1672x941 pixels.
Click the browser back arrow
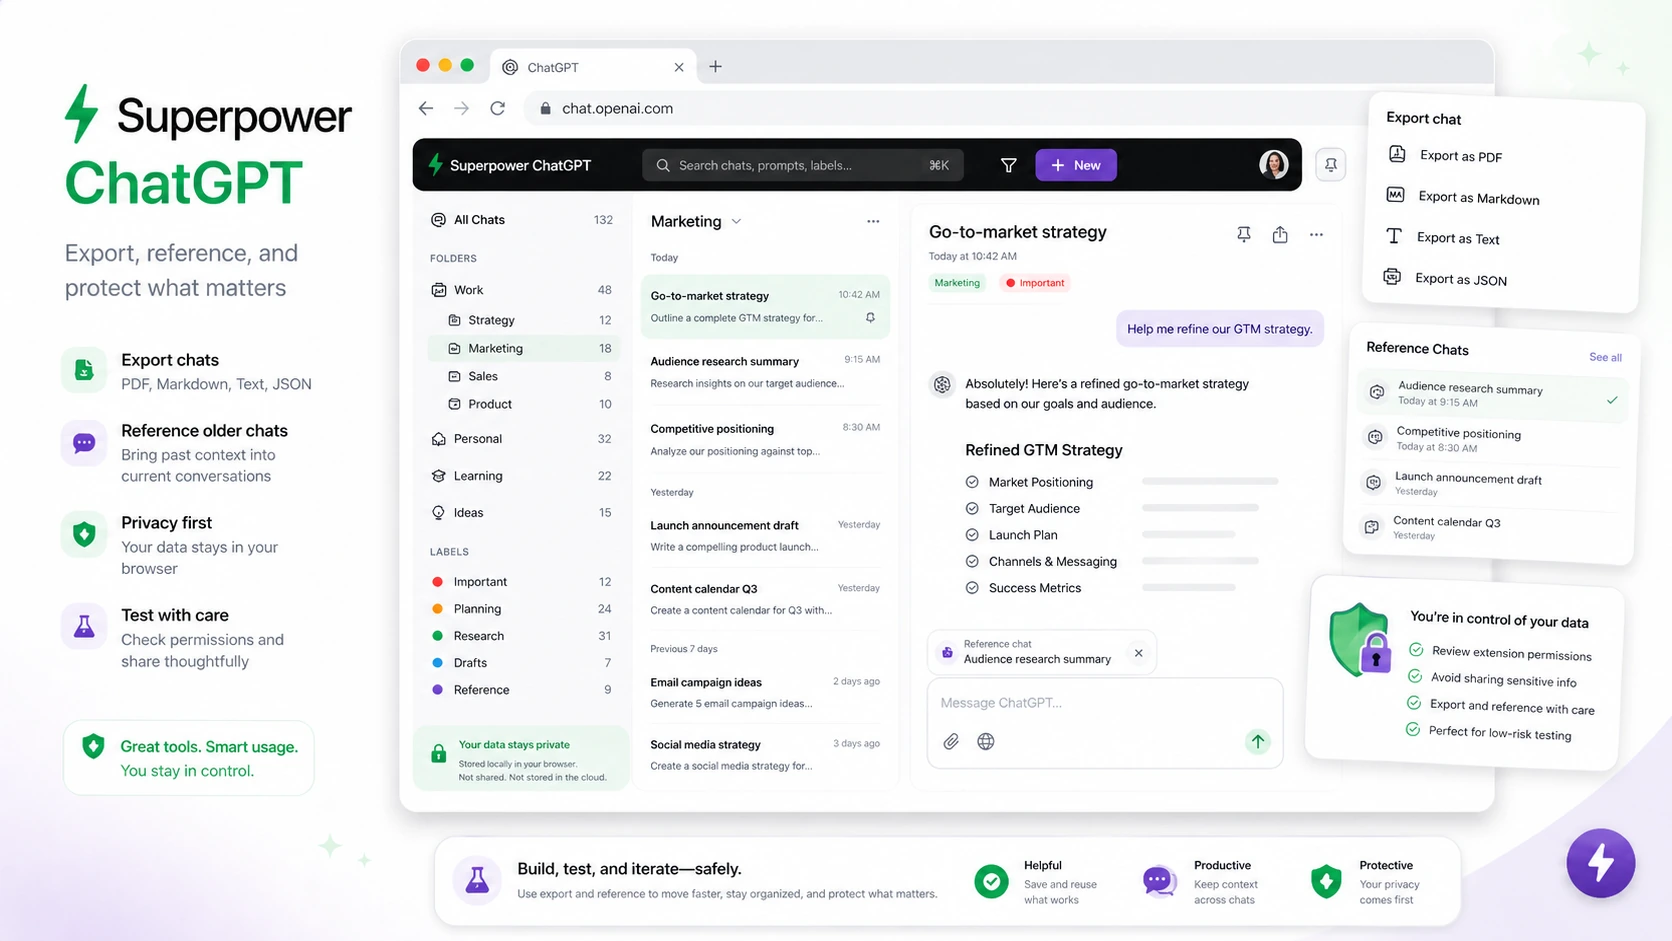click(426, 108)
